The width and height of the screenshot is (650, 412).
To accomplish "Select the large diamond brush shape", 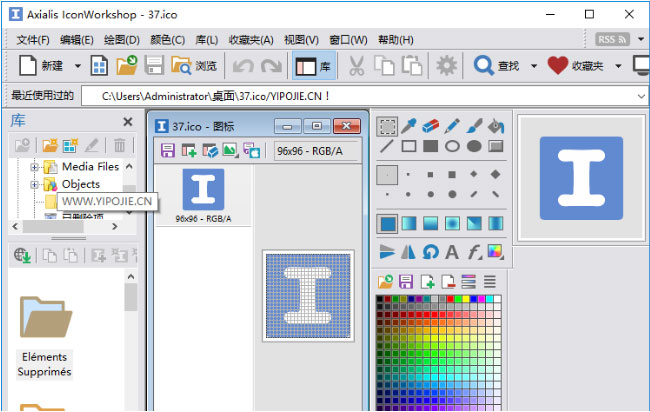I will tap(495, 174).
